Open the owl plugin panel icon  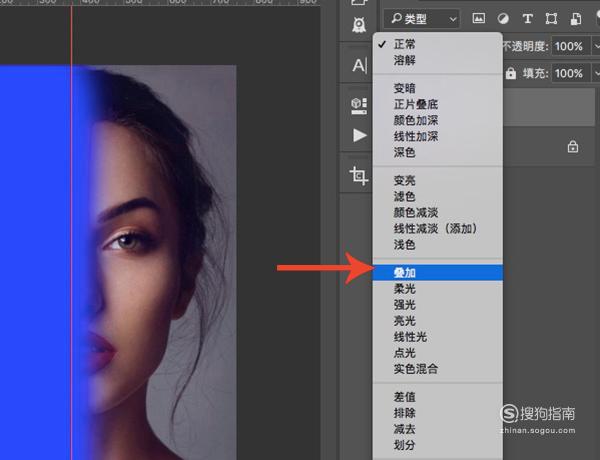tap(359, 25)
